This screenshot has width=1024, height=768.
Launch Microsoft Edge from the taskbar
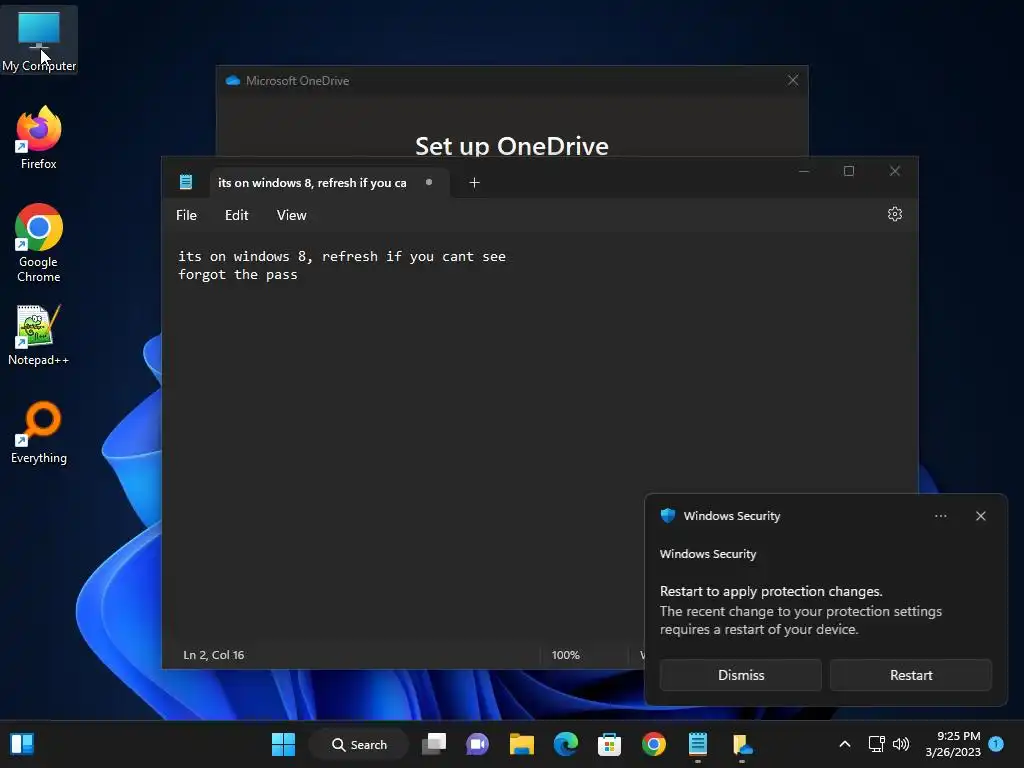(566, 744)
